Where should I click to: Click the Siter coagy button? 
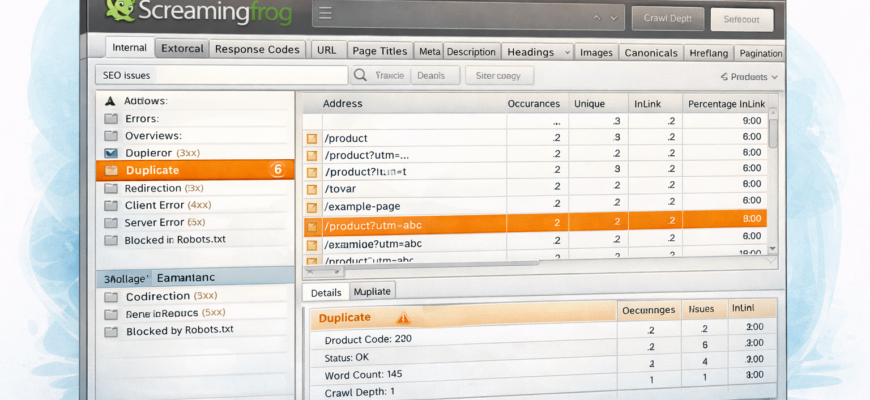coord(499,76)
